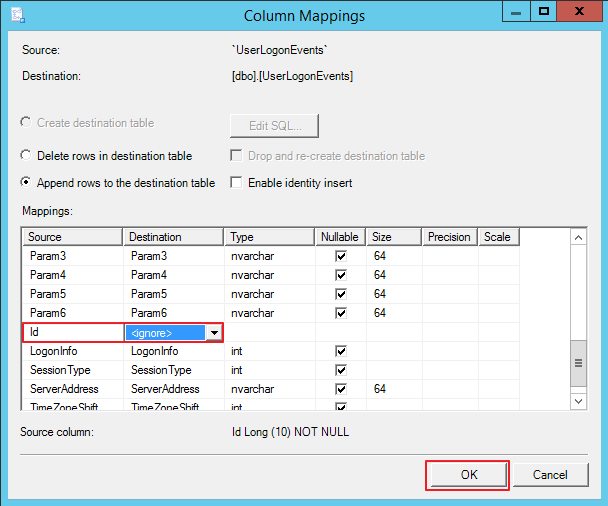Toggle Nullable checkbox for LogonInfo row
This screenshot has height=506, width=608.
(x=341, y=351)
